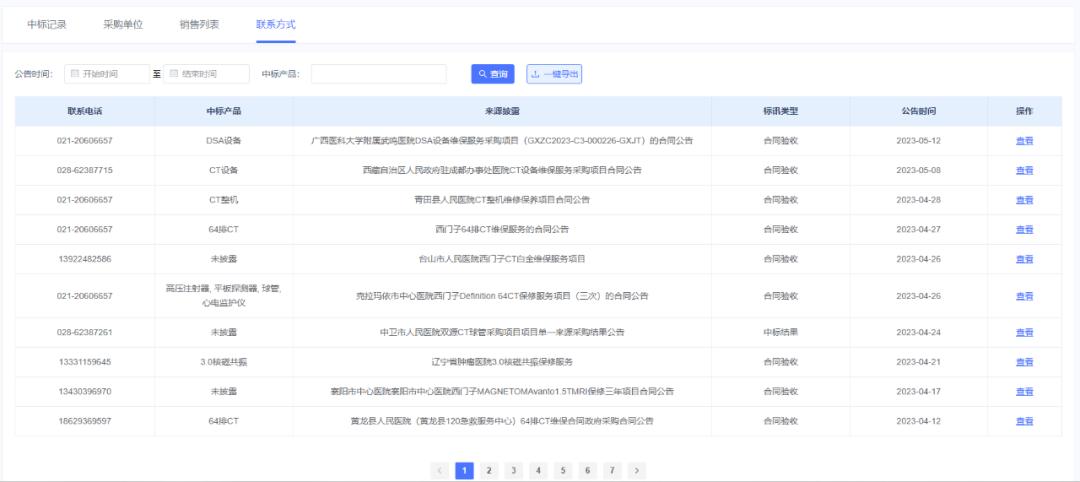
Task: Click the date 2023-05-08
Action: (x=918, y=170)
